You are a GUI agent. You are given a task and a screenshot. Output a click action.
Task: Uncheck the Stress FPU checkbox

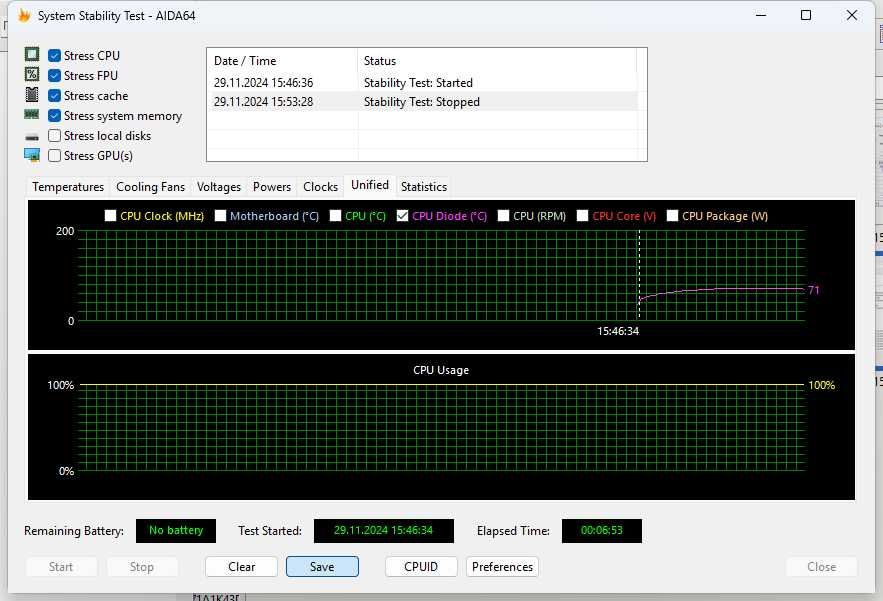[x=55, y=75]
